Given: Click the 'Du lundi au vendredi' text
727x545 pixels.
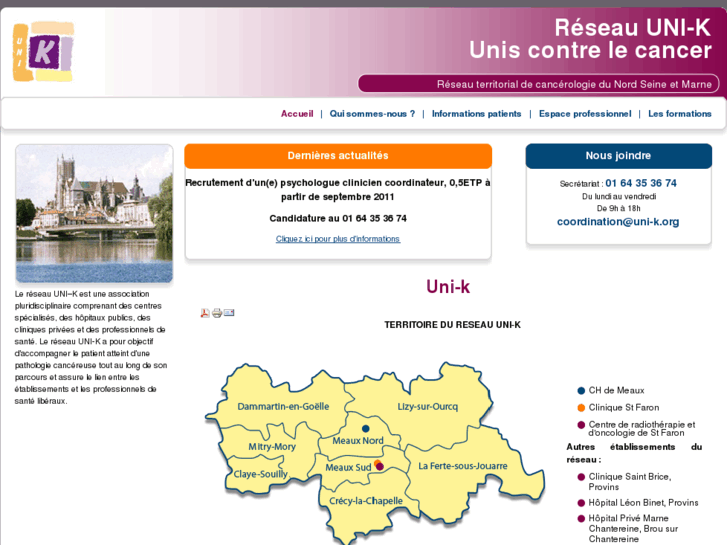Looking at the screenshot, I should point(619,197).
